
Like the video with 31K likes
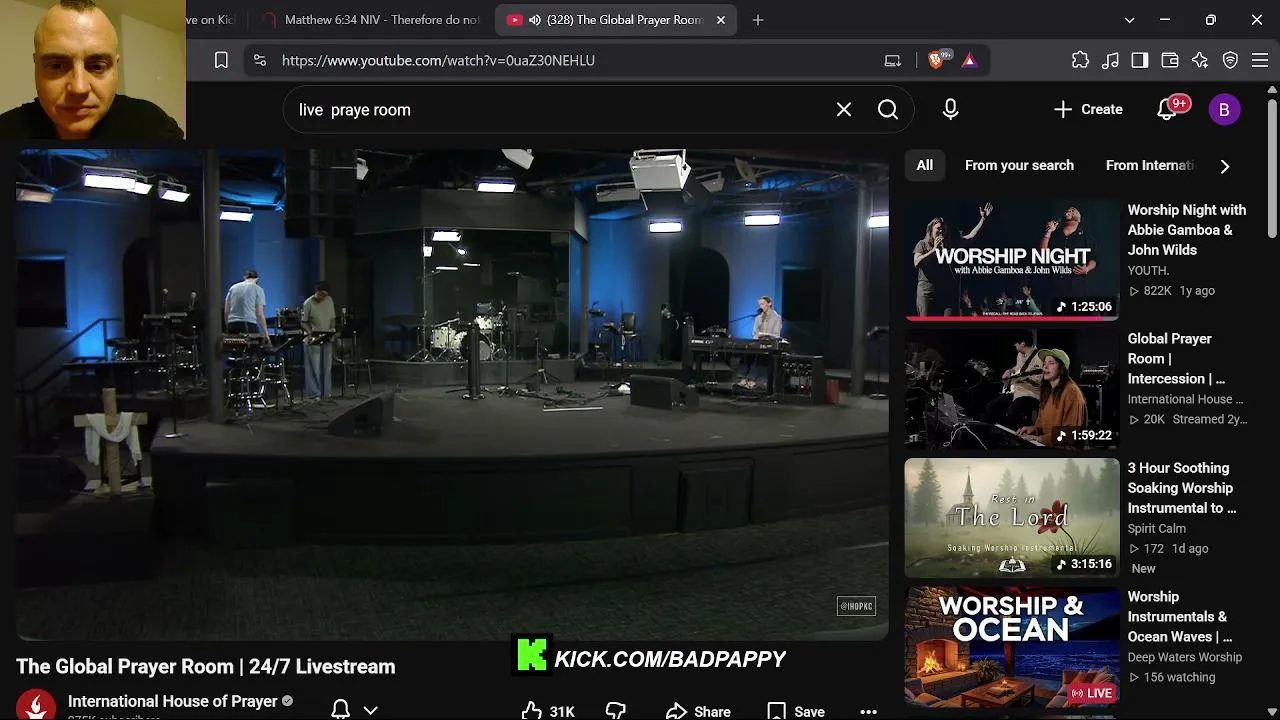548,711
